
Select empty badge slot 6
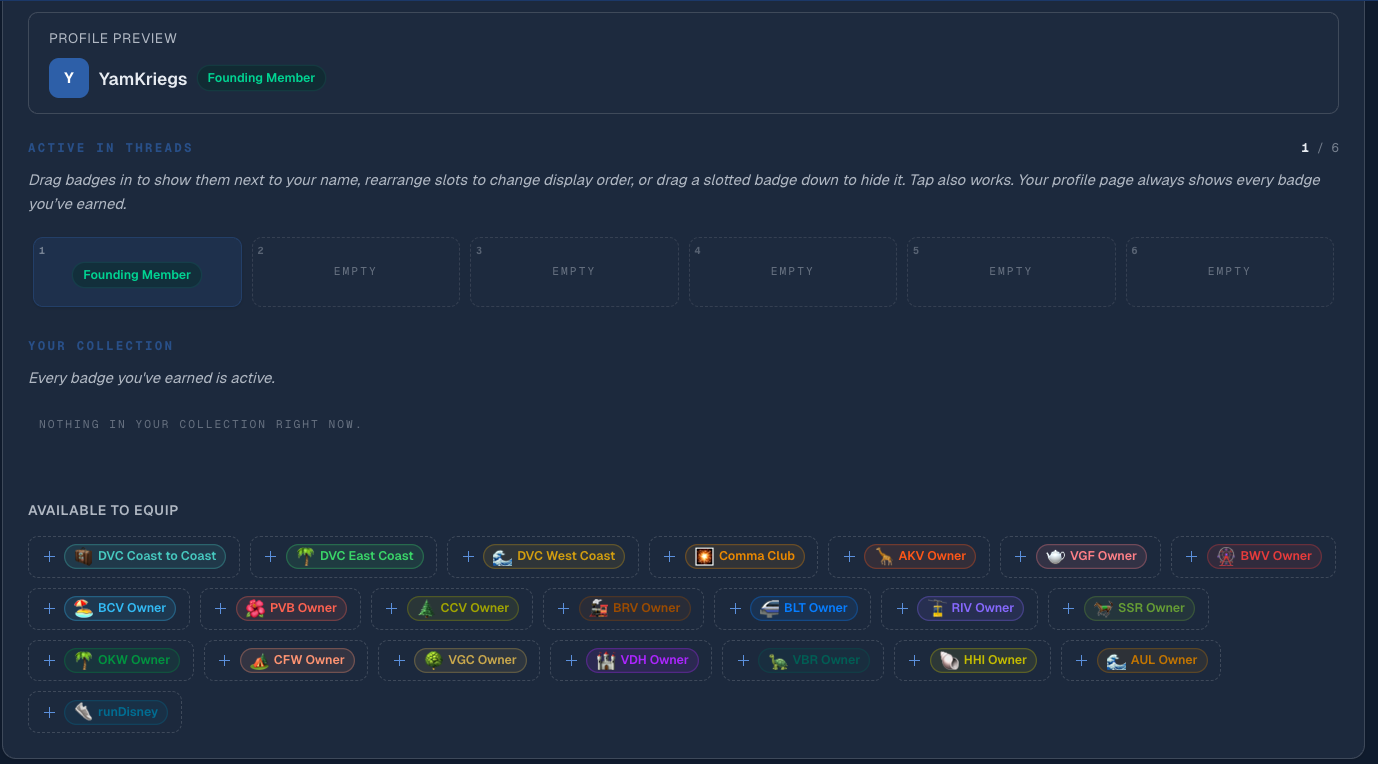(1229, 271)
